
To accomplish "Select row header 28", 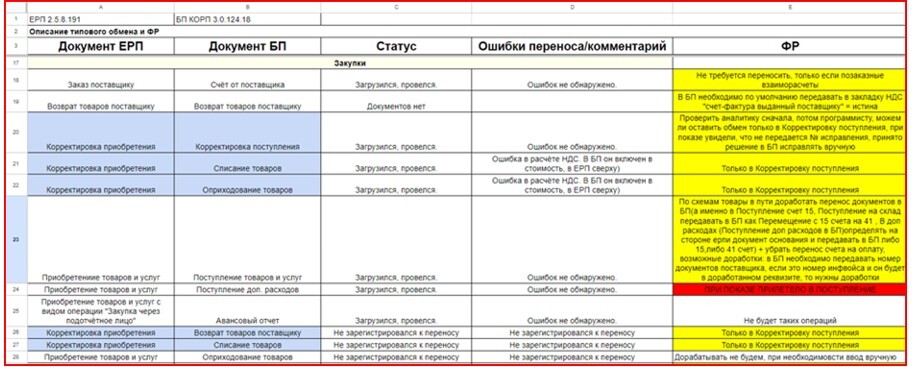I will click(x=15, y=356).
